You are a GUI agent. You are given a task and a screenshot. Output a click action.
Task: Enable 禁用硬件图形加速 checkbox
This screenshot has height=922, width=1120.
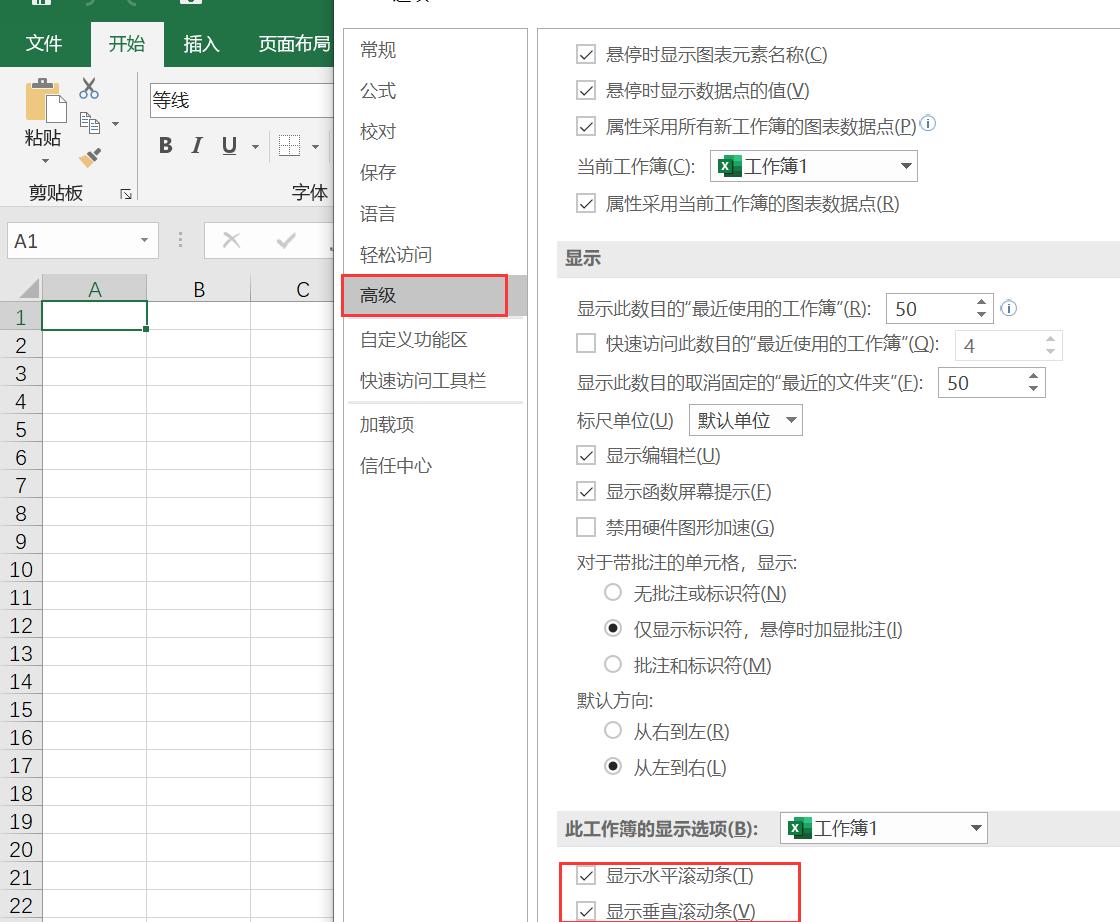pos(585,527)
